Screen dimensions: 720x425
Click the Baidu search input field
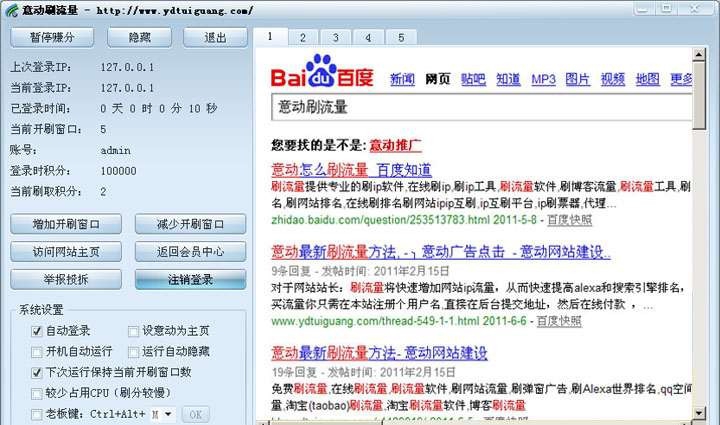pos(482,107)
